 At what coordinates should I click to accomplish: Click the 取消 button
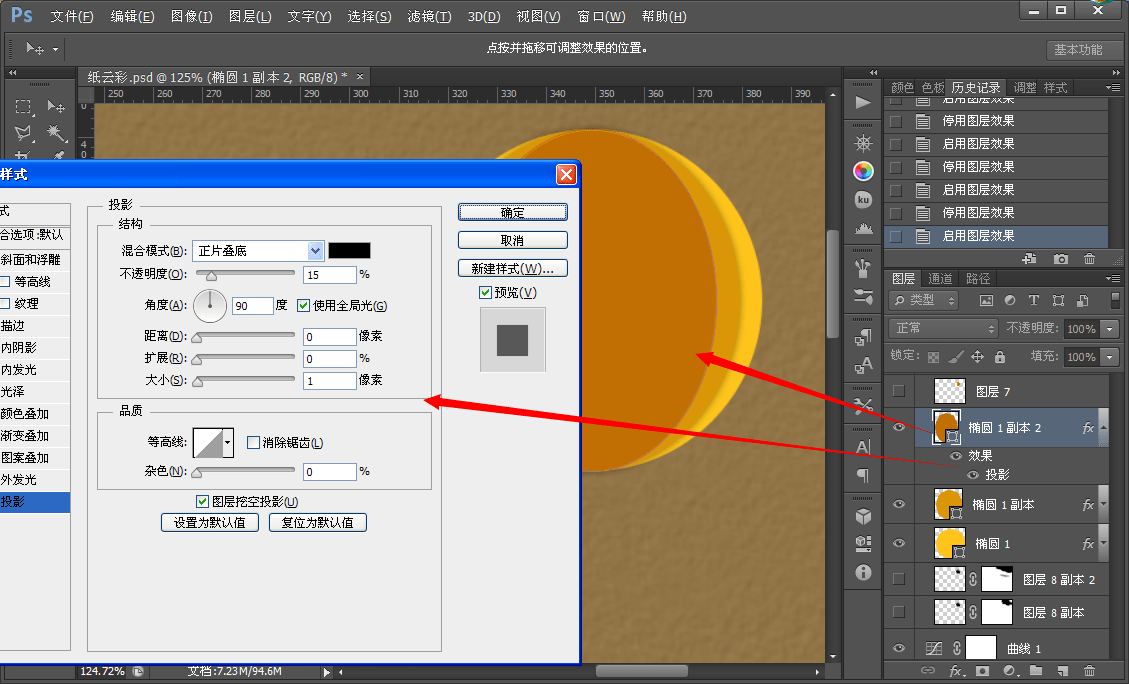(513, 240)
